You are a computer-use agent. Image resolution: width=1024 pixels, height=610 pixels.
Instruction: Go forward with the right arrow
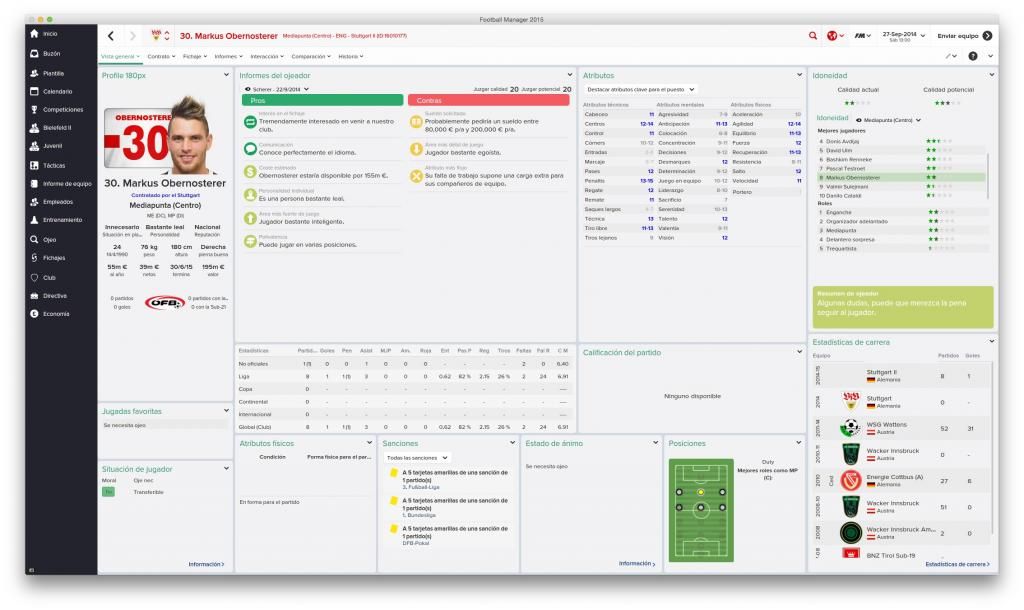(133, 36)
